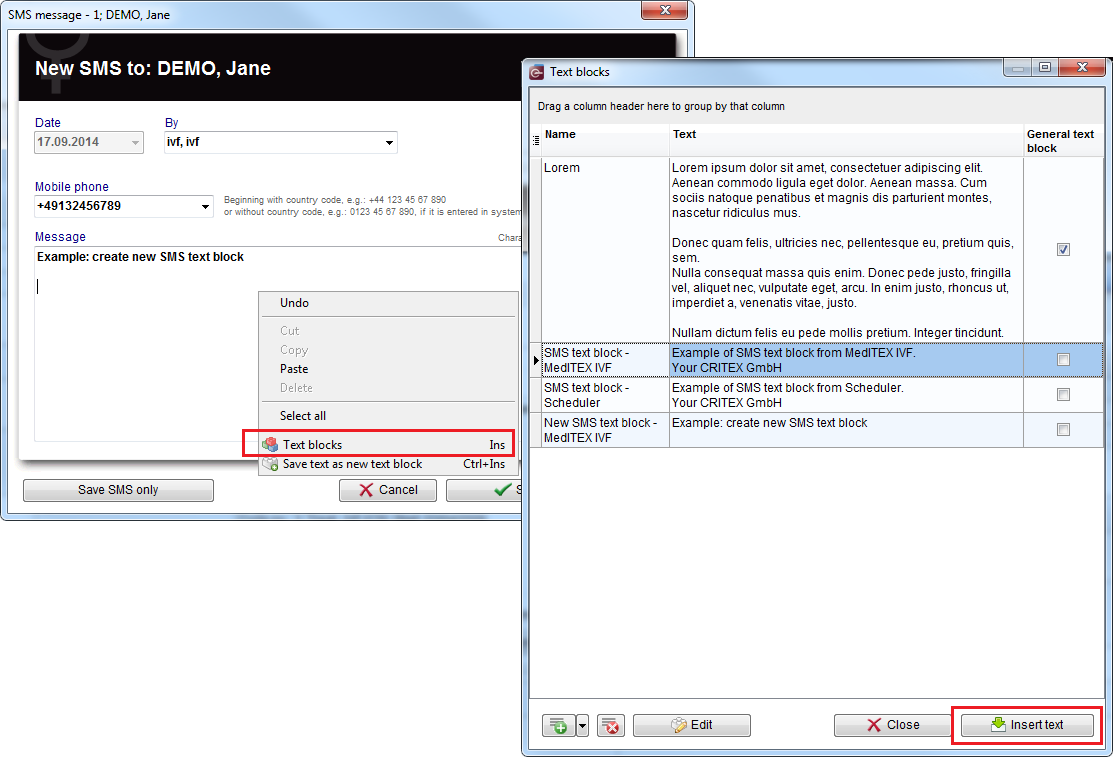The height and width of the screenshot is (760, 1116).
Task: Click the row indicator arrow of selected row
Action: 536,360
